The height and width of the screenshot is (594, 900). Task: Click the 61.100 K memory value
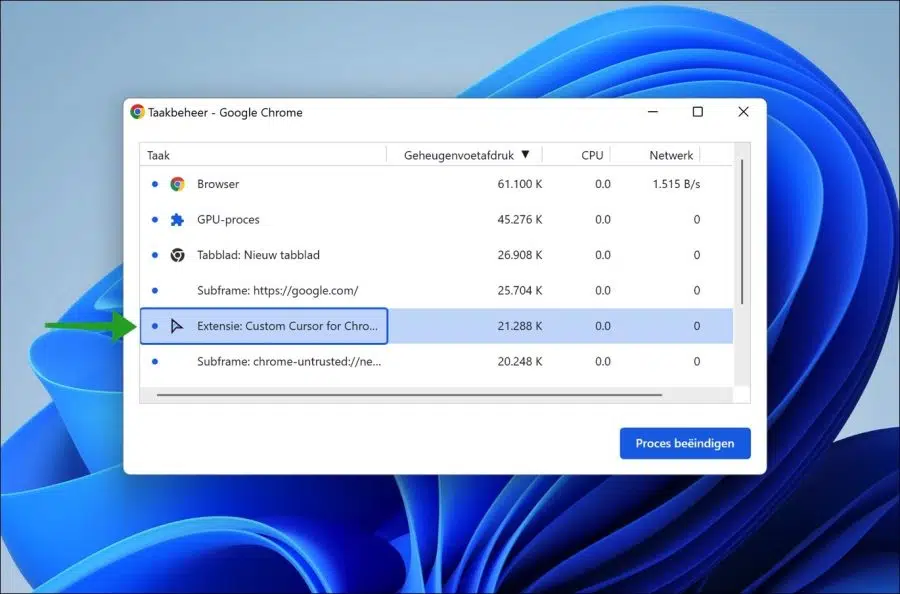519,184
